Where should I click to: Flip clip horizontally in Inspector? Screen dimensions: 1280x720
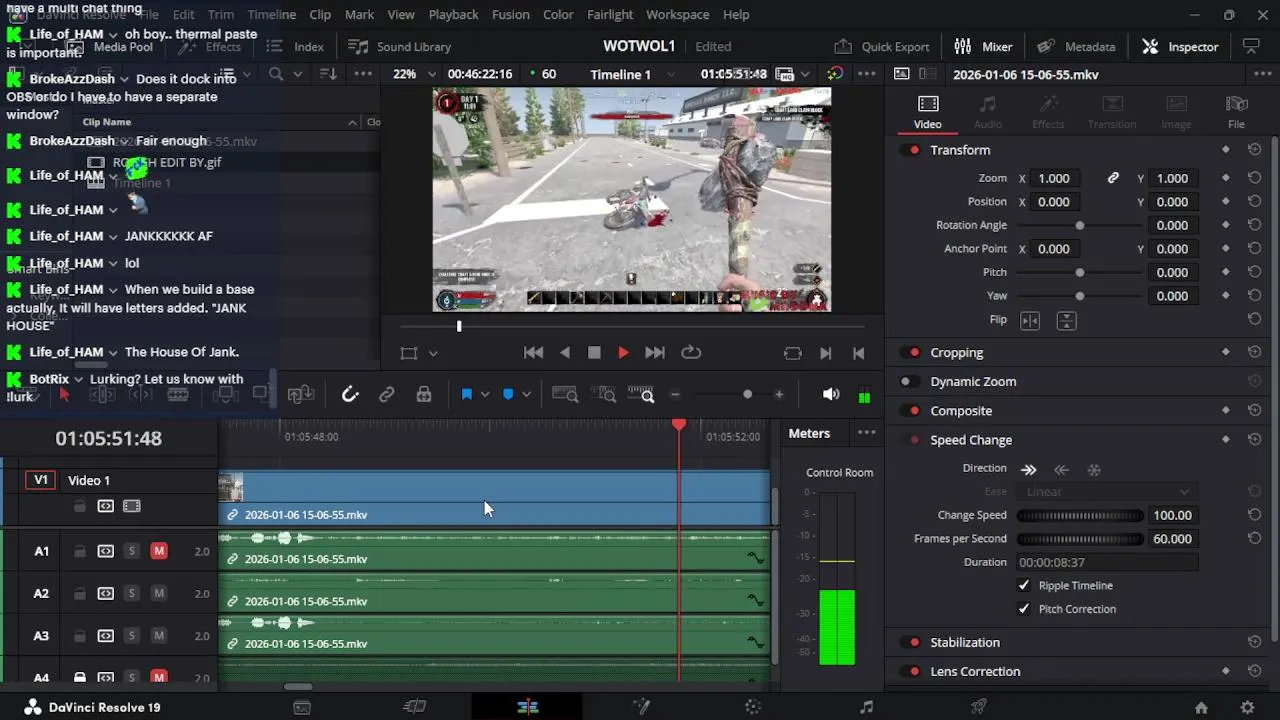coord(1030,320)
